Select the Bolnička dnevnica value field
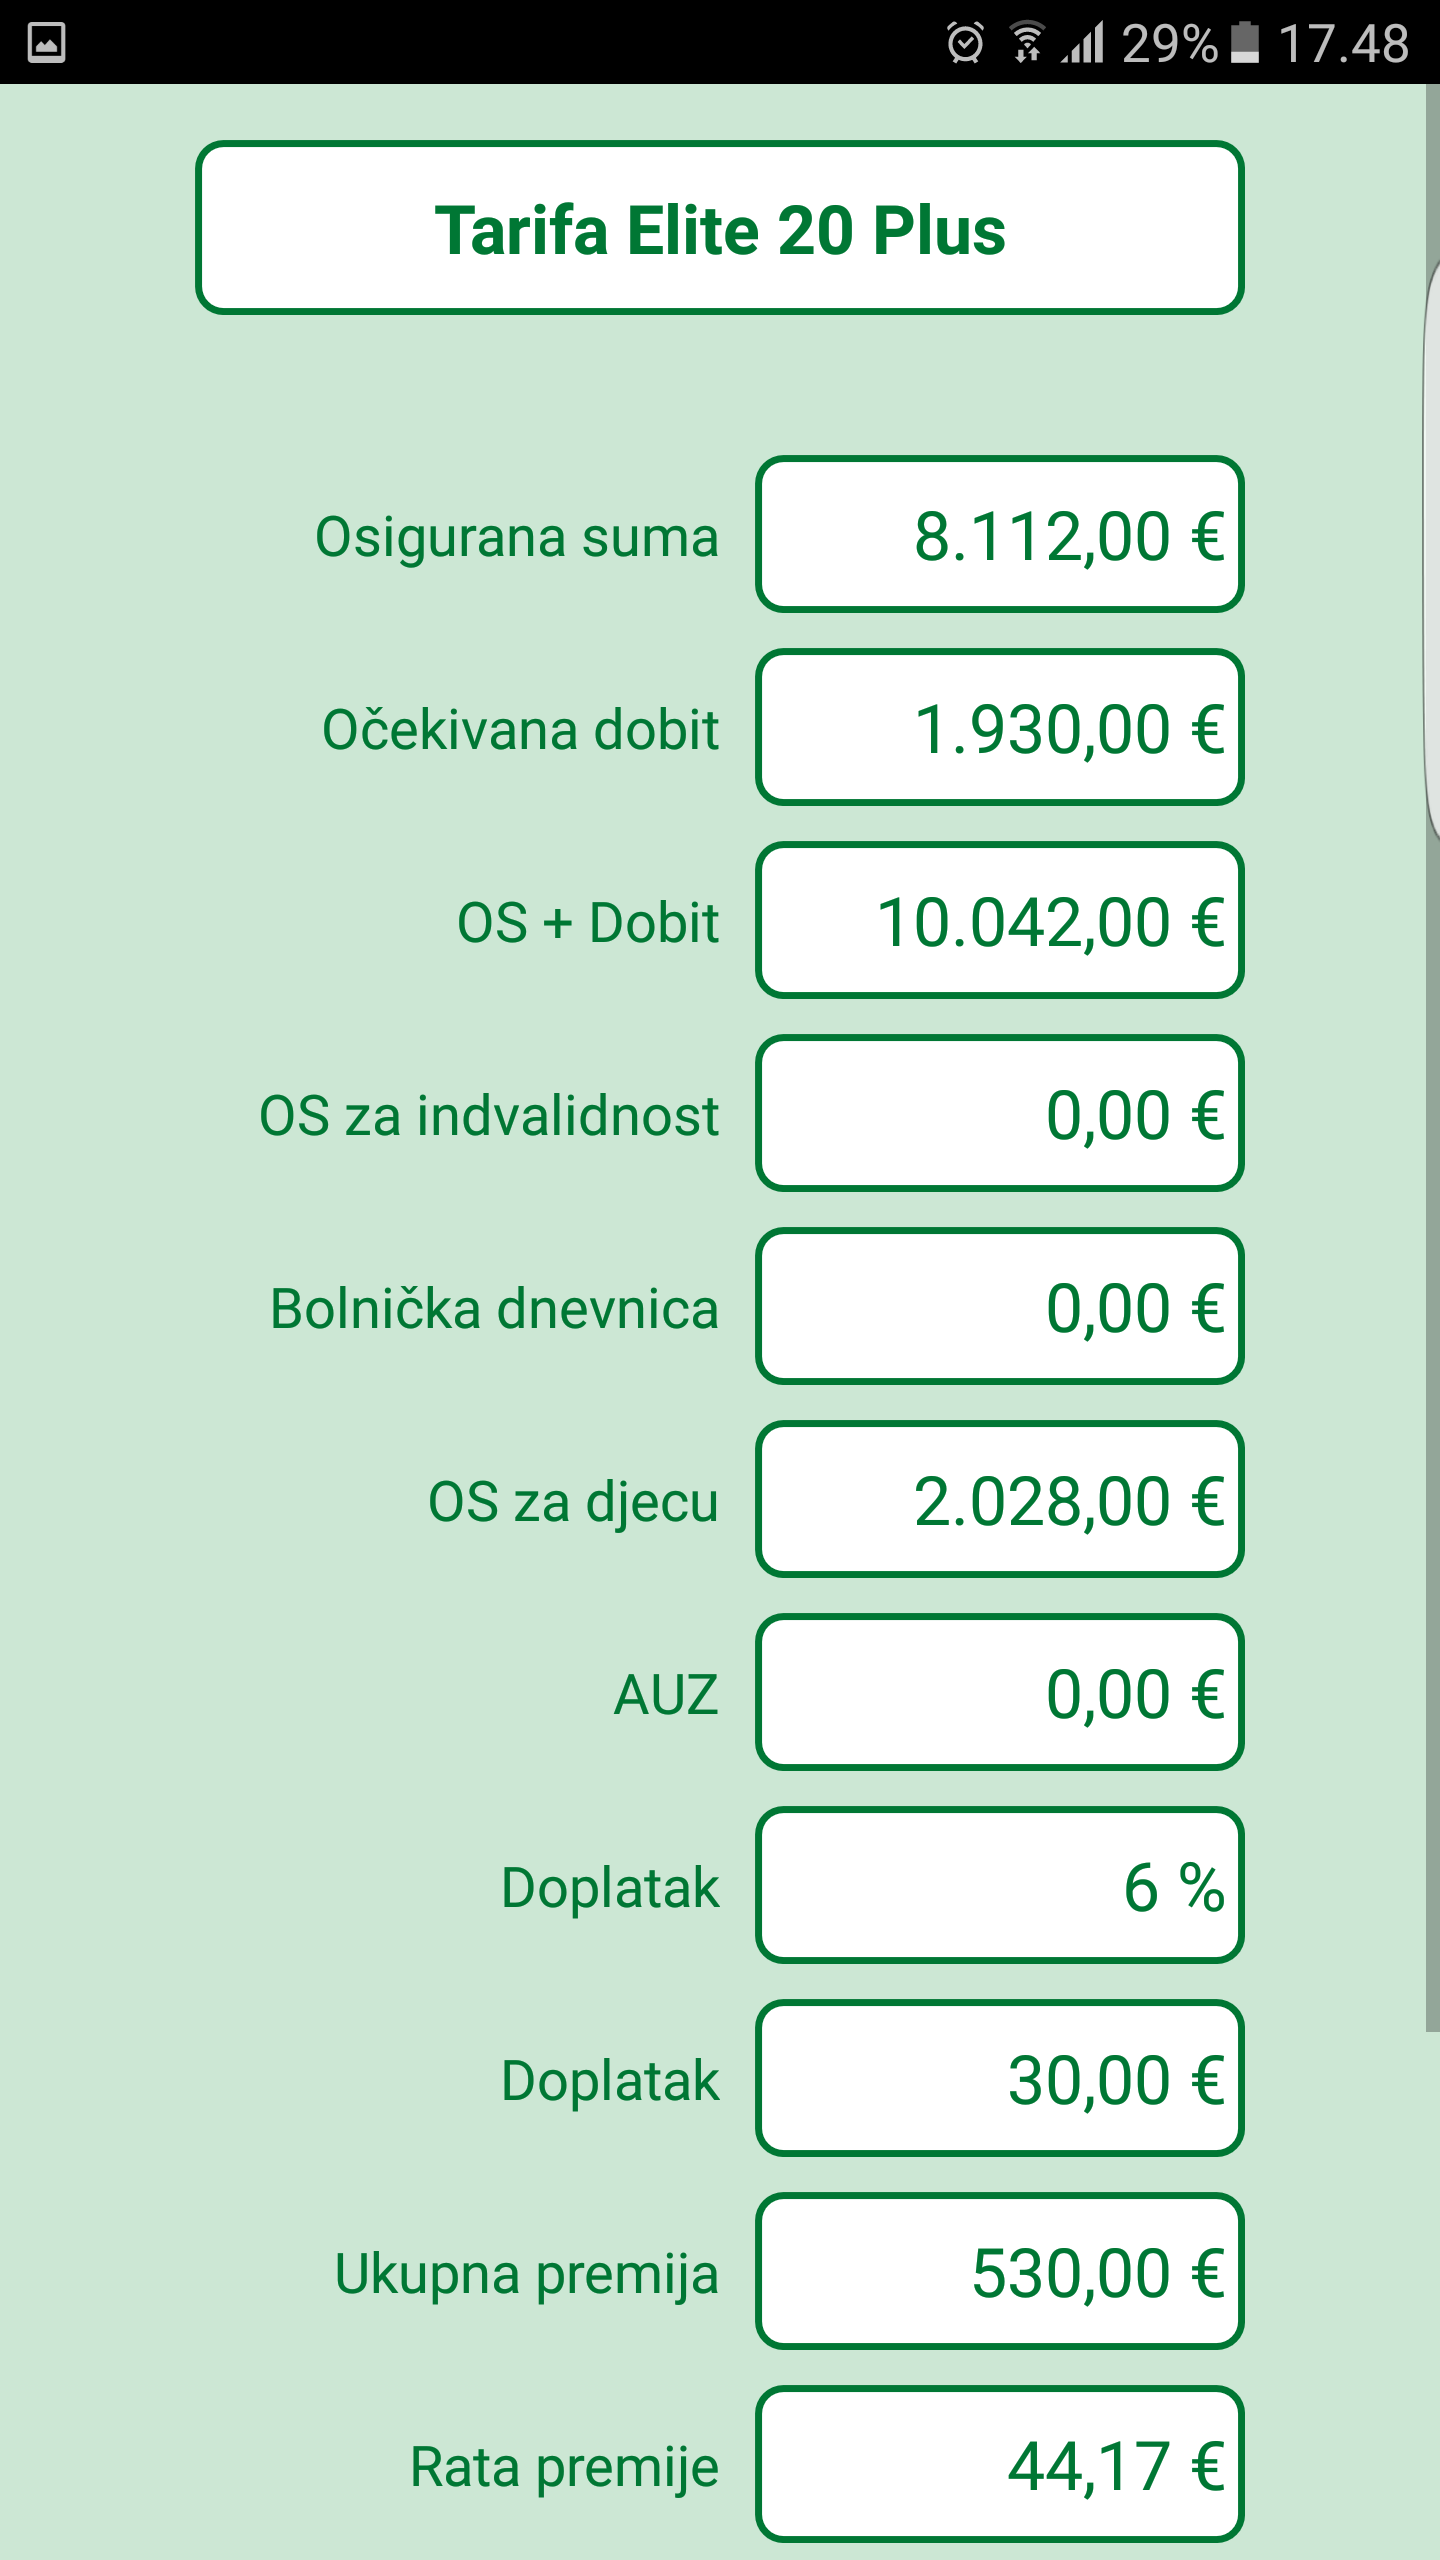The image size is (1440, 2560). coord(999,1307)
